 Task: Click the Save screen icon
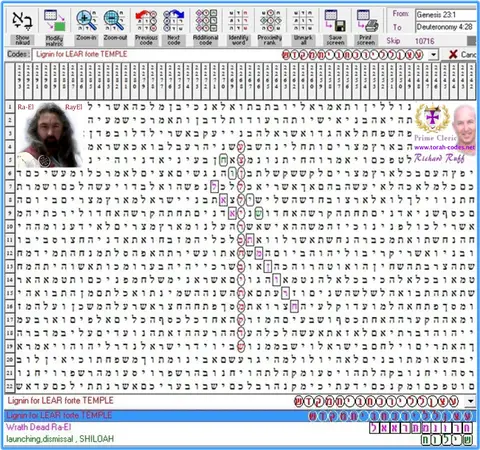tap(335, 21)
